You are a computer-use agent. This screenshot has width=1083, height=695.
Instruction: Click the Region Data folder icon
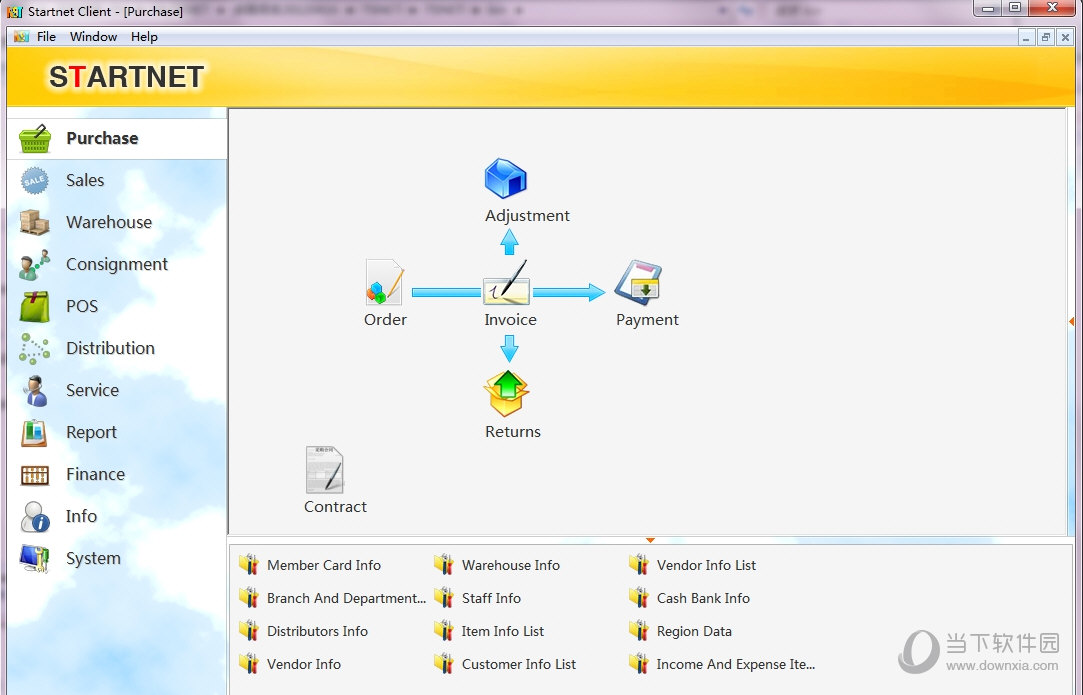[638, 631]
